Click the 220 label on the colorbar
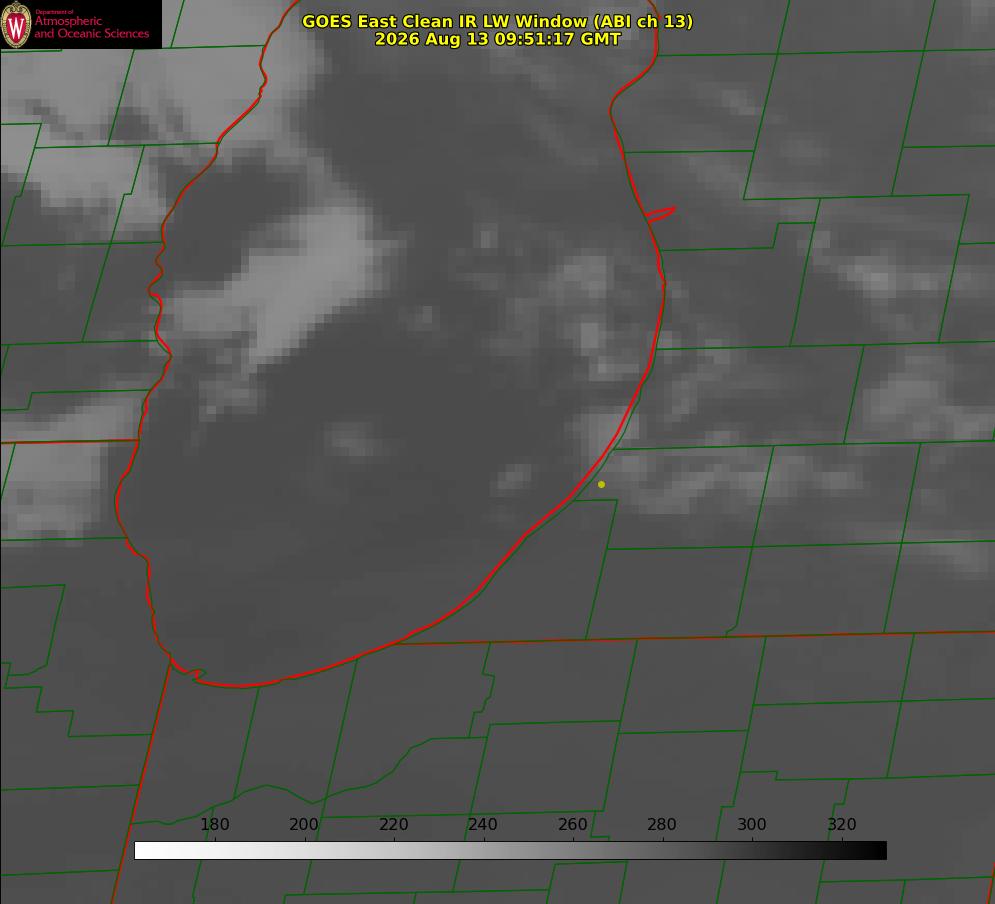Image resolution: width=995 pixels, height=904 pixels. (393, 824)
